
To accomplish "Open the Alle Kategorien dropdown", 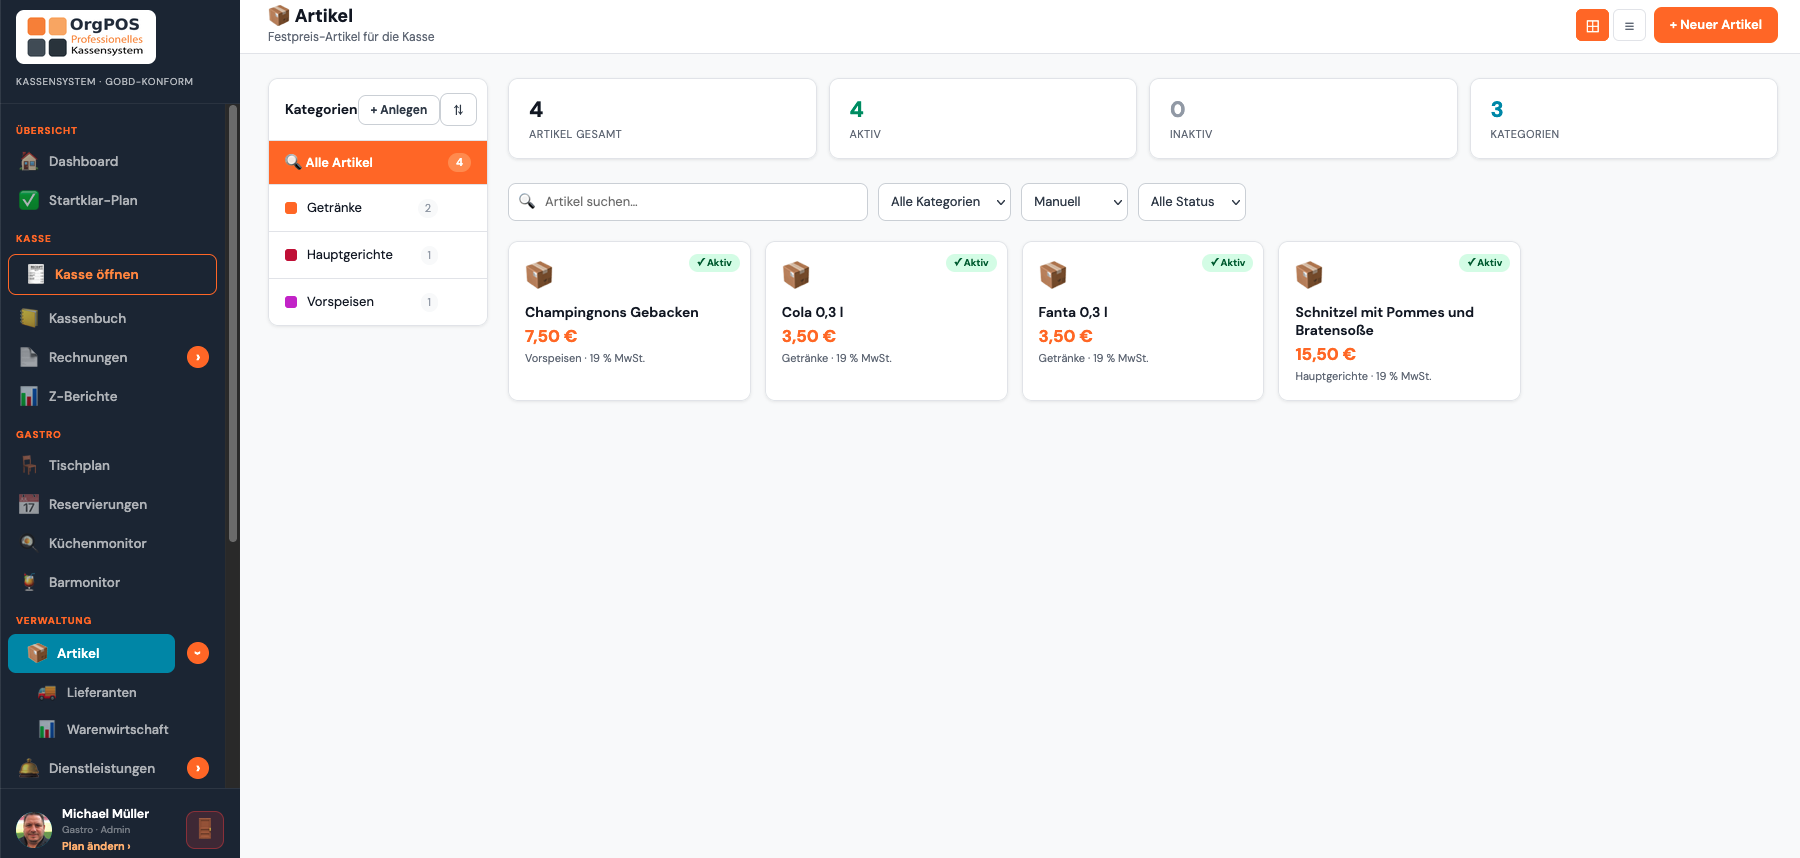I will 944,202.
